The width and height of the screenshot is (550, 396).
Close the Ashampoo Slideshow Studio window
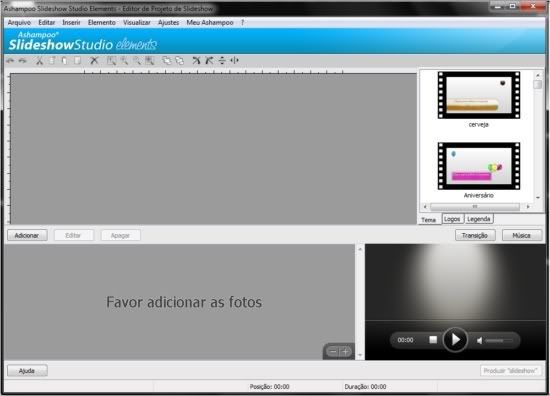533,6
